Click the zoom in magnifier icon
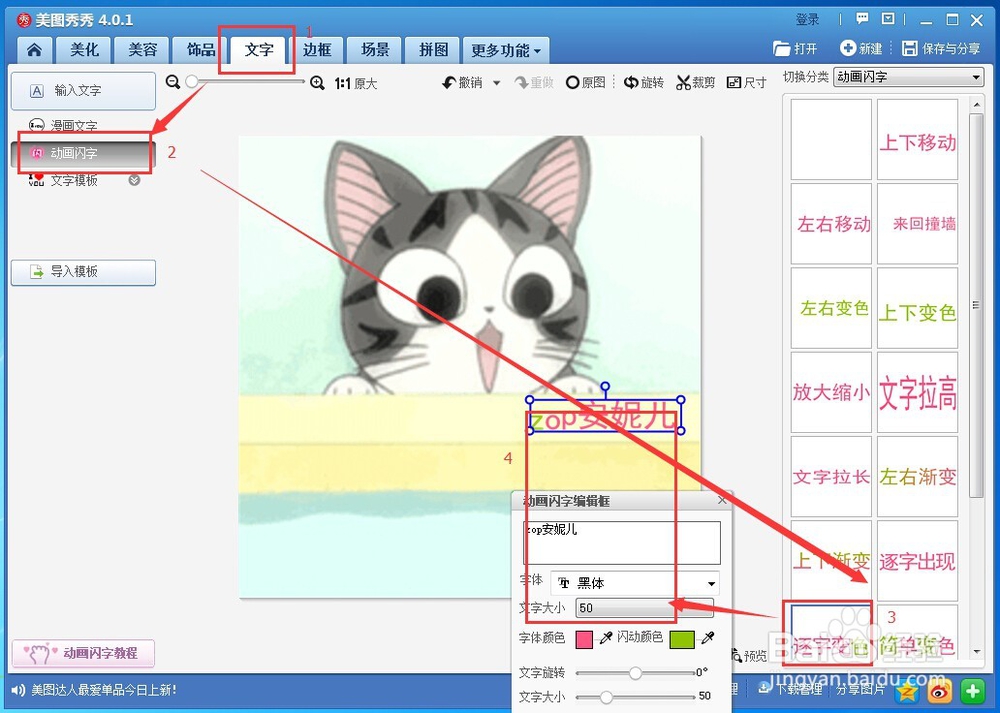The height and width of the screenshot is (713, 1000). click(x=317, y=83)
